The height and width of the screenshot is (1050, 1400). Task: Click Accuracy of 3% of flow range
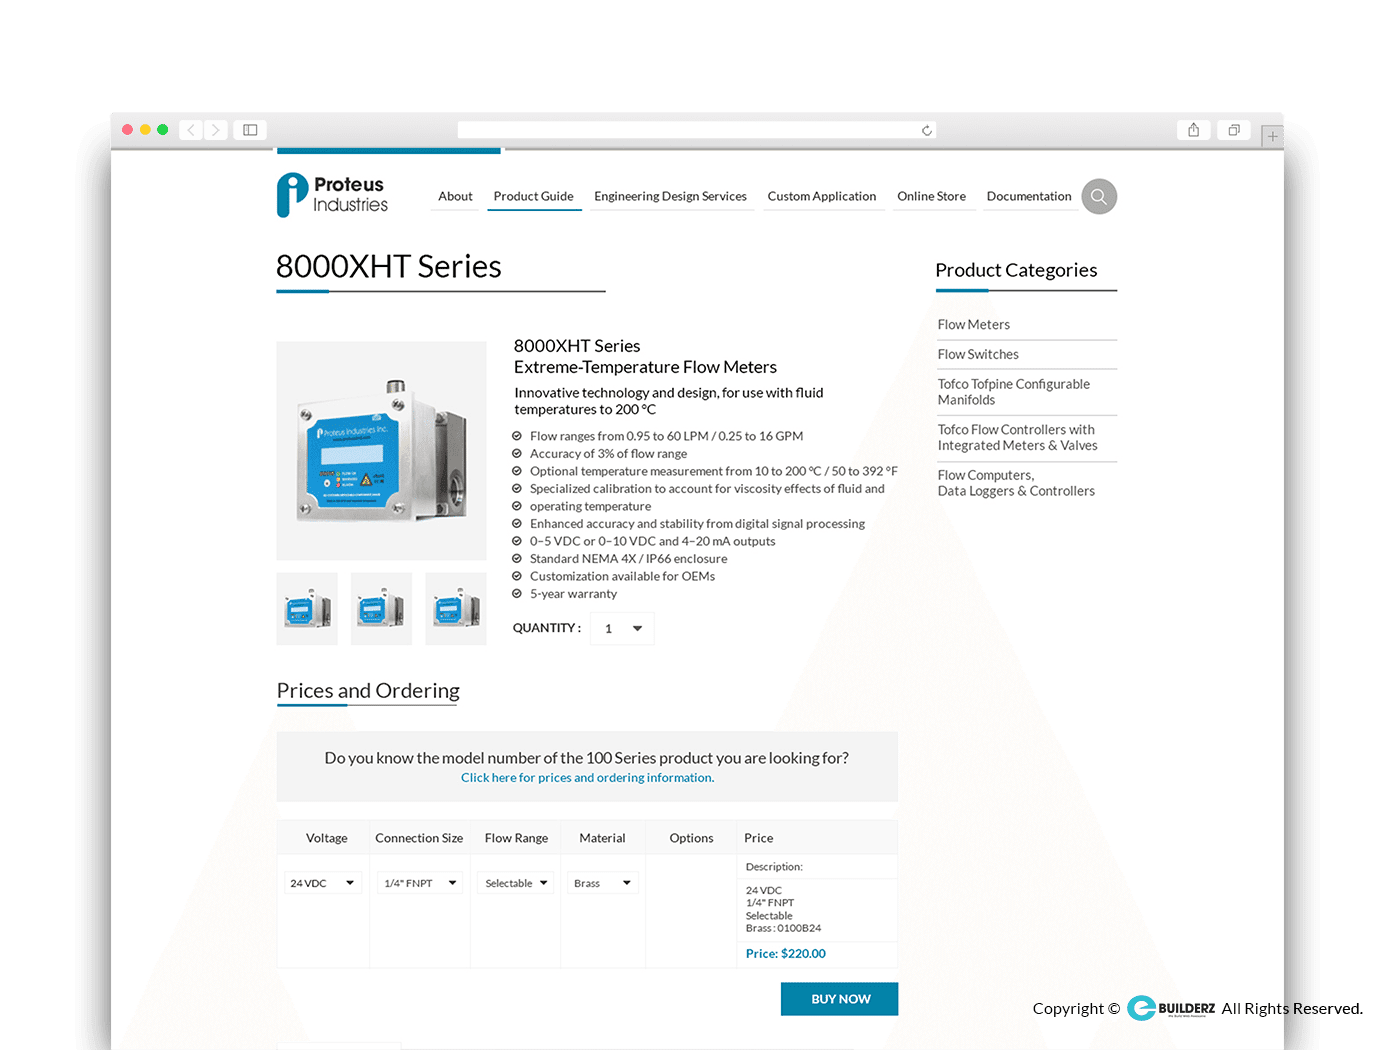(608, 454)
